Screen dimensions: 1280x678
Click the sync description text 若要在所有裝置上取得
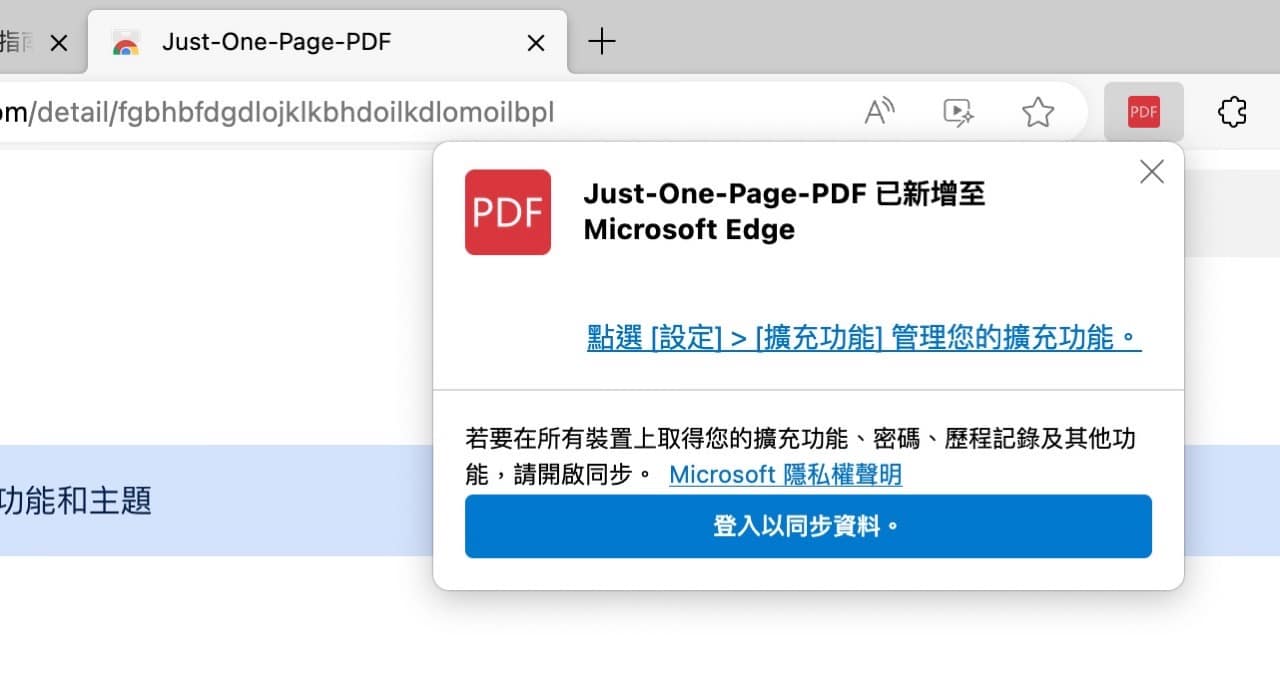coord(800,456)
